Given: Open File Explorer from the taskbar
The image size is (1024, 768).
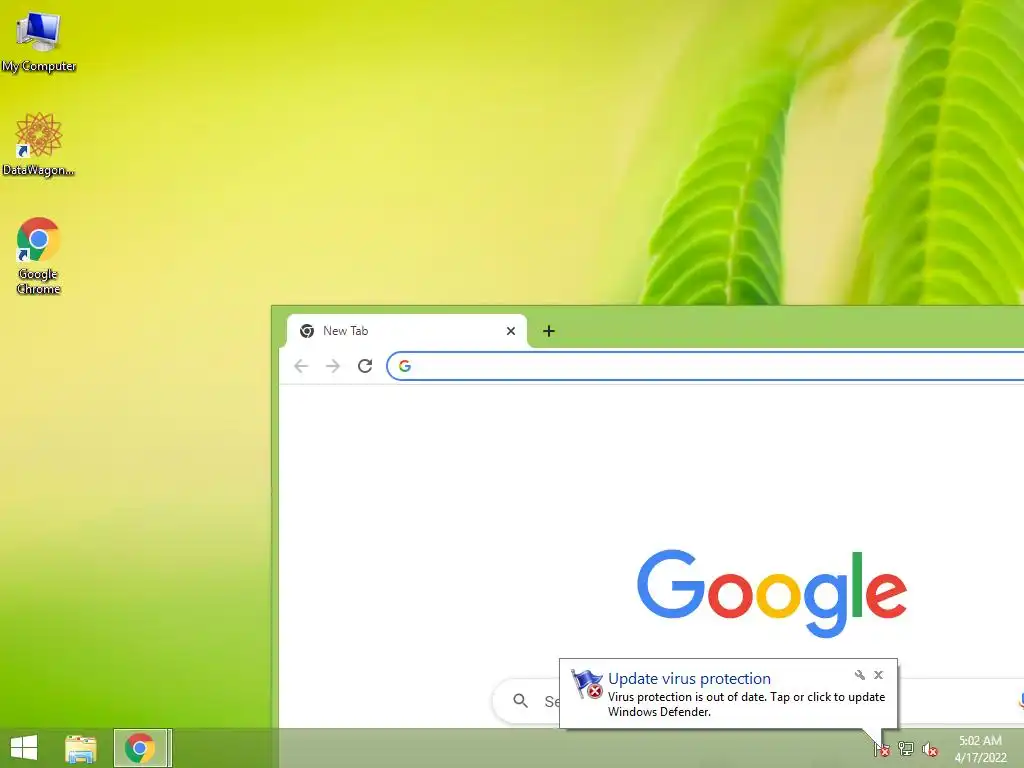Looking at the screenshot, I should (80, 748).
